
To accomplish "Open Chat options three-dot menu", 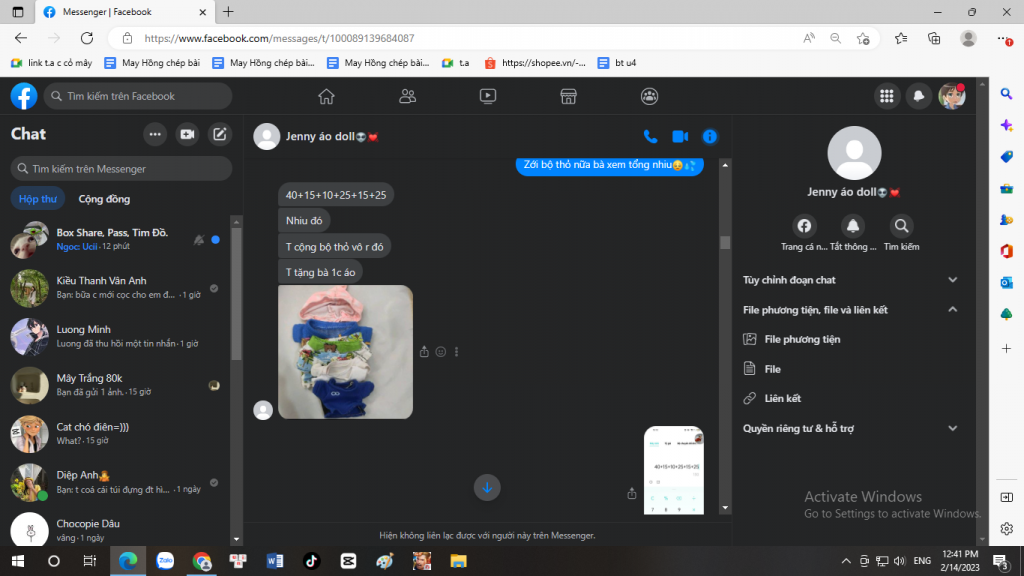I will coord(155,134).
